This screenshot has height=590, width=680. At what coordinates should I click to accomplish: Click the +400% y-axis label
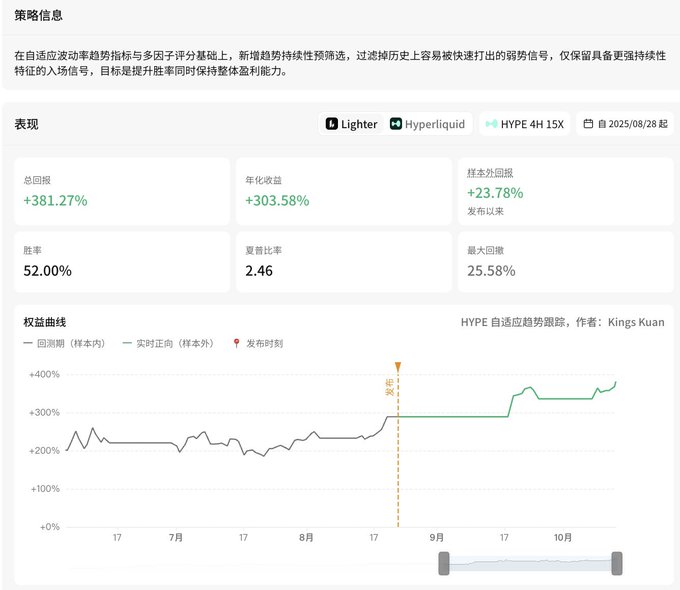44,374
